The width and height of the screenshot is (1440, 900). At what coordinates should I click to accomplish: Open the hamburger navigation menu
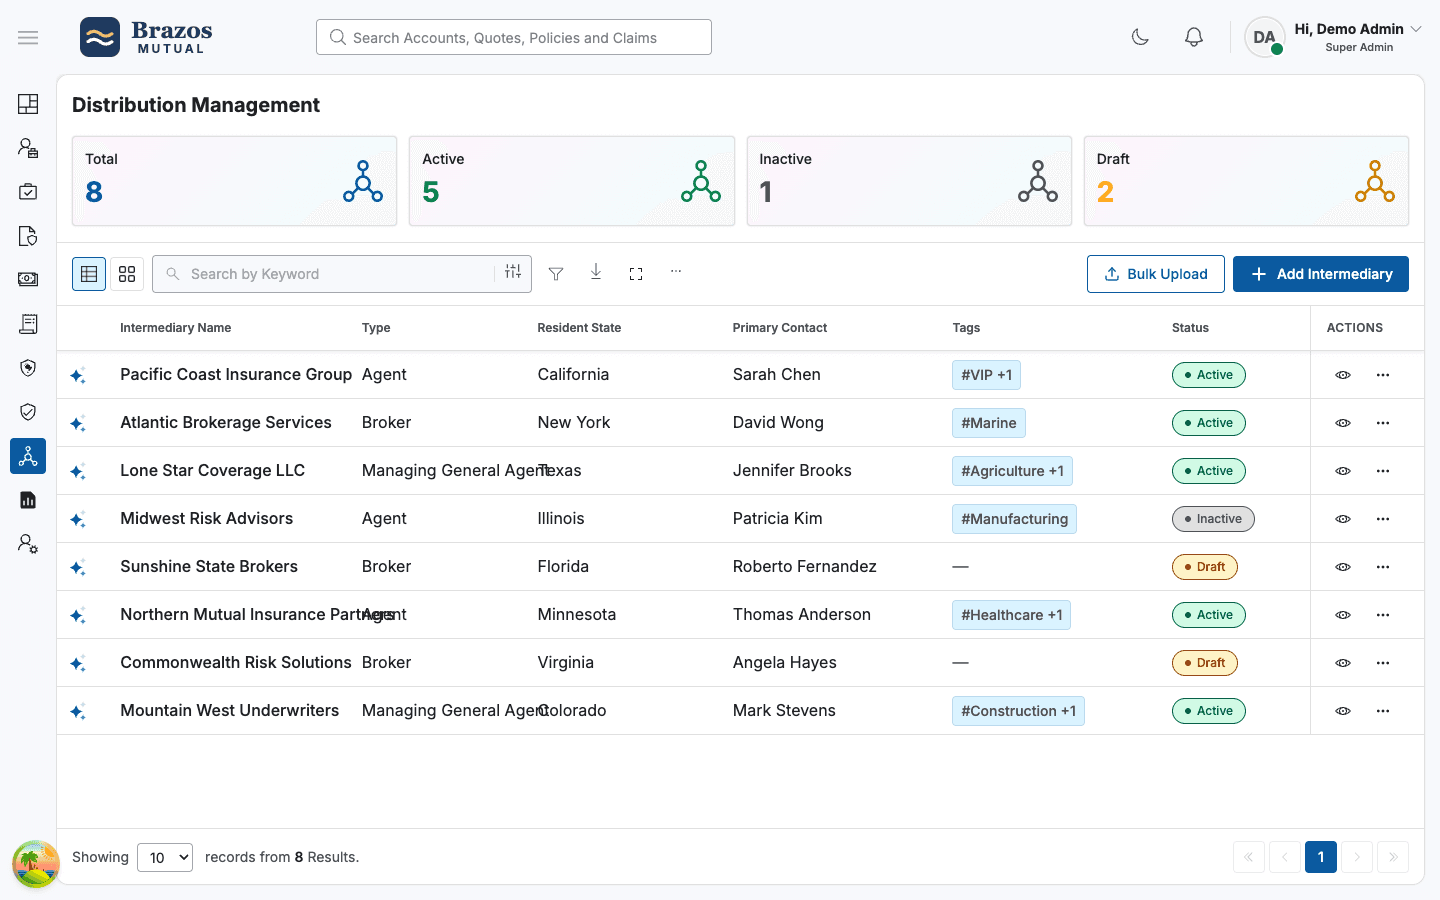[28, 38]
